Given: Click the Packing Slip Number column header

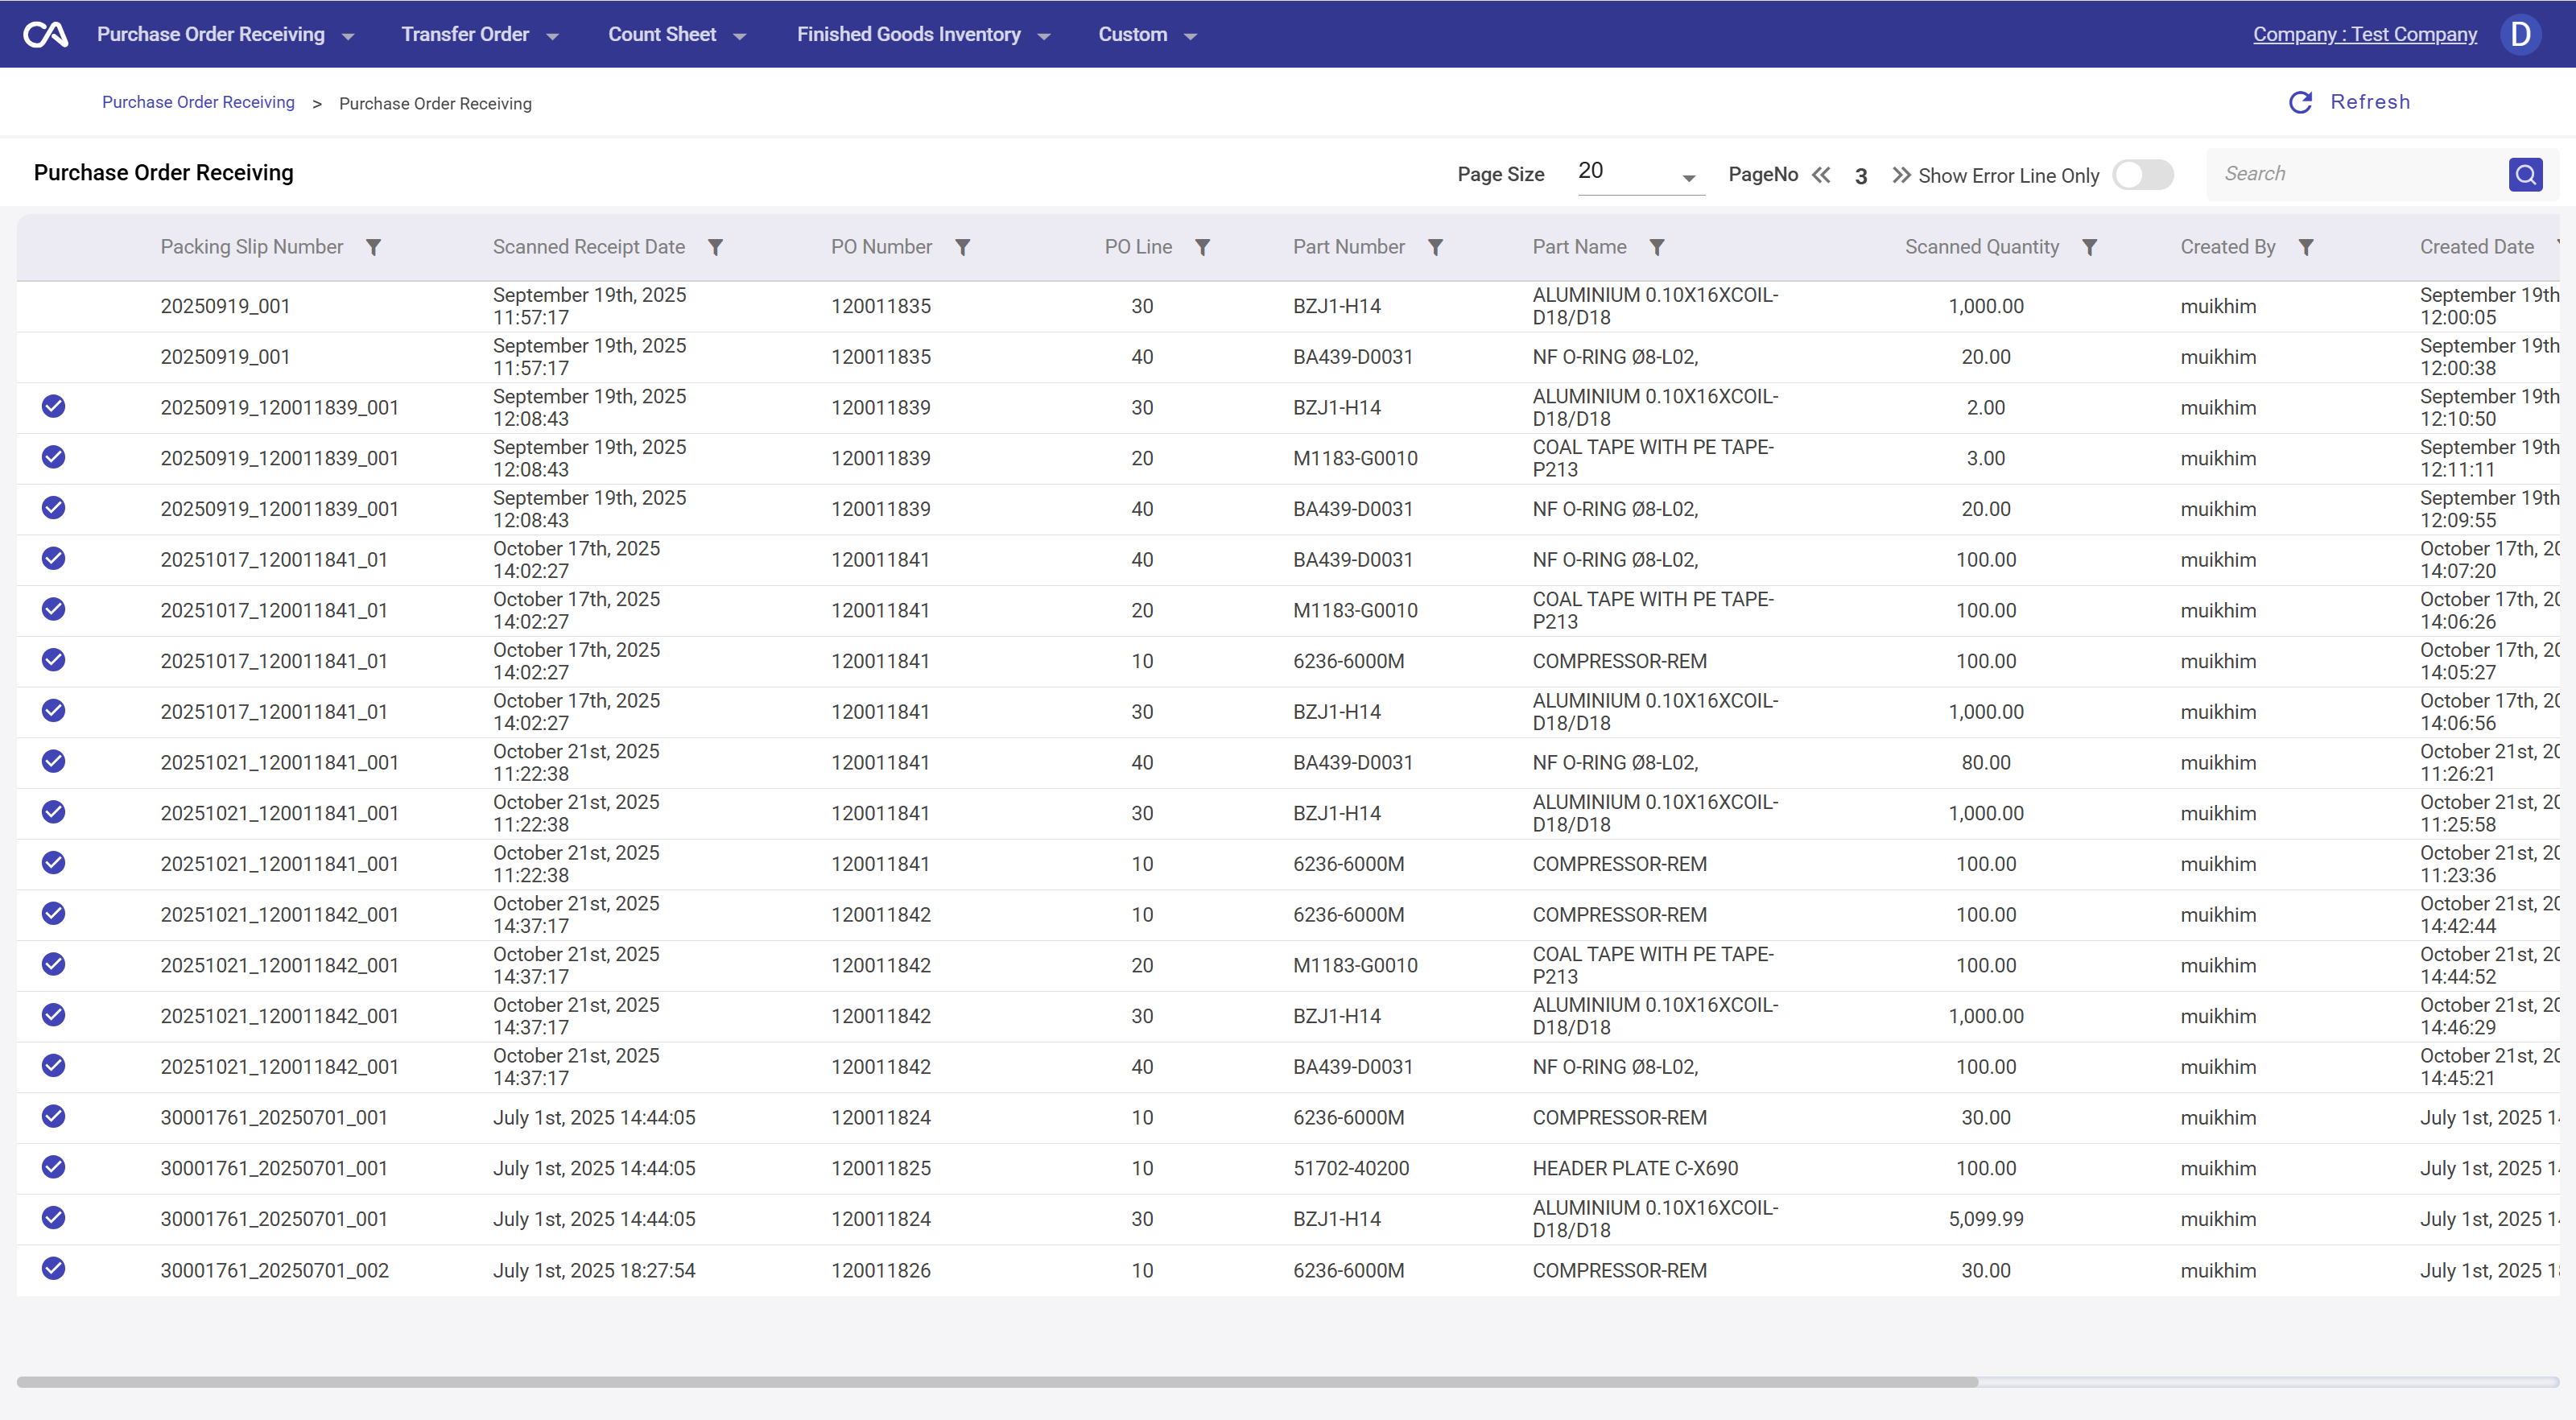Looking at the screenshot, I should point(251,247).
